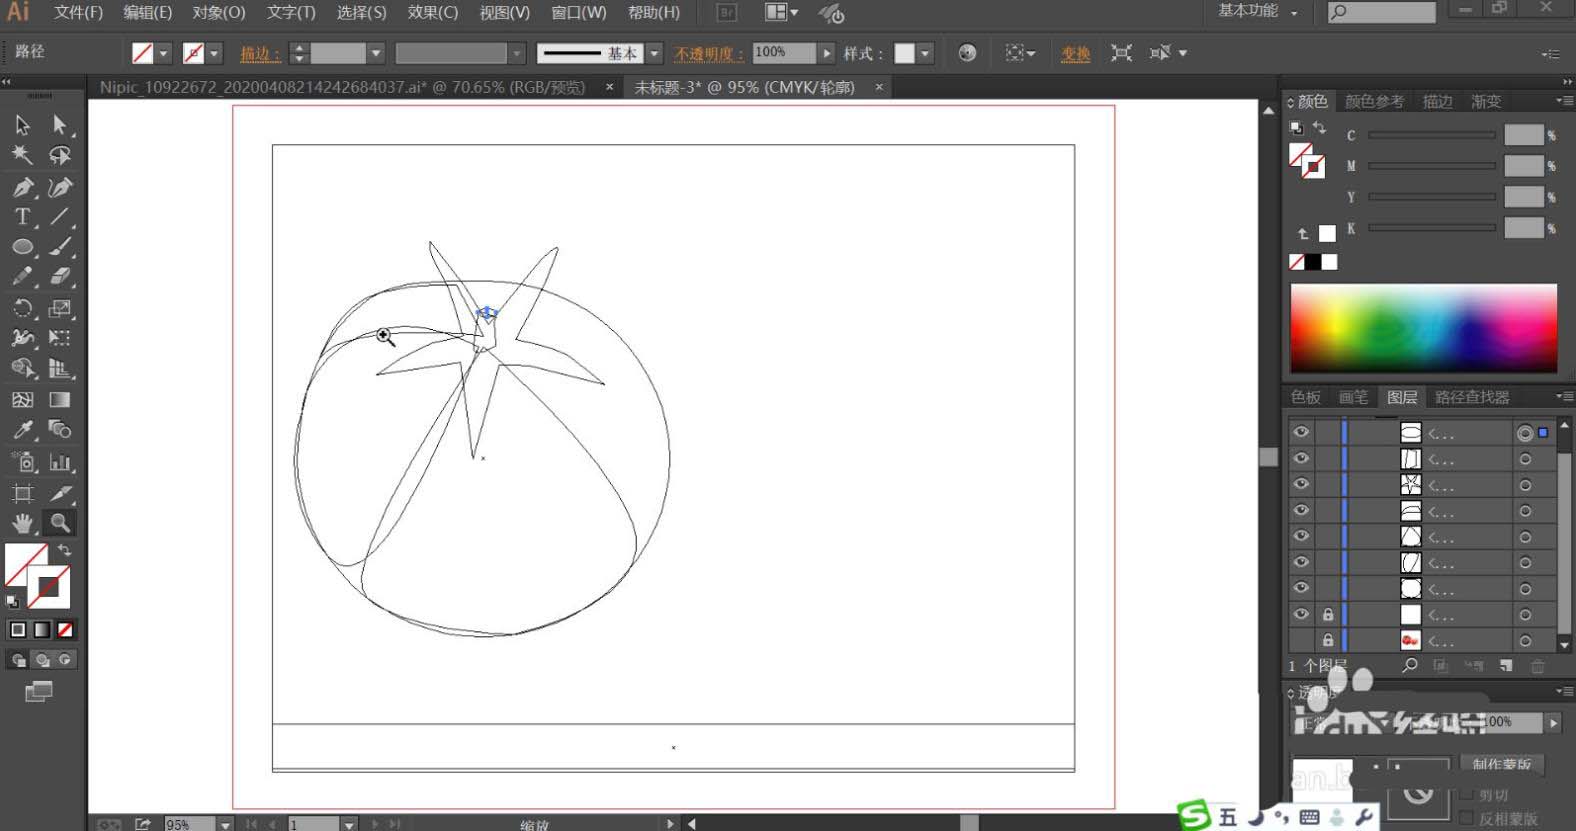
Task: Toggle eye icon of fourth layer row
Action: (x=1301, y=510)
